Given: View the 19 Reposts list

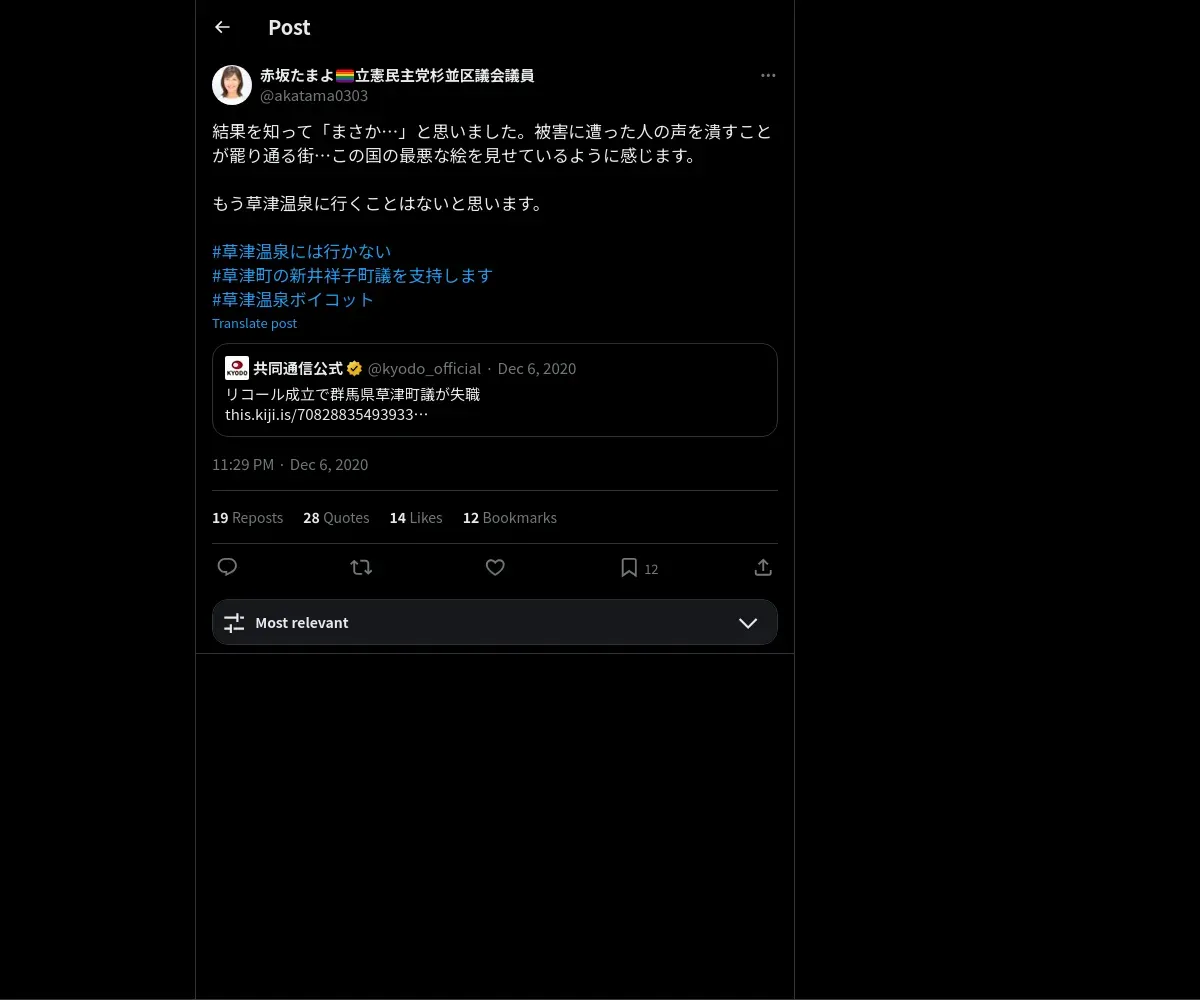Looking at the screenshot, I should point(247,517).
